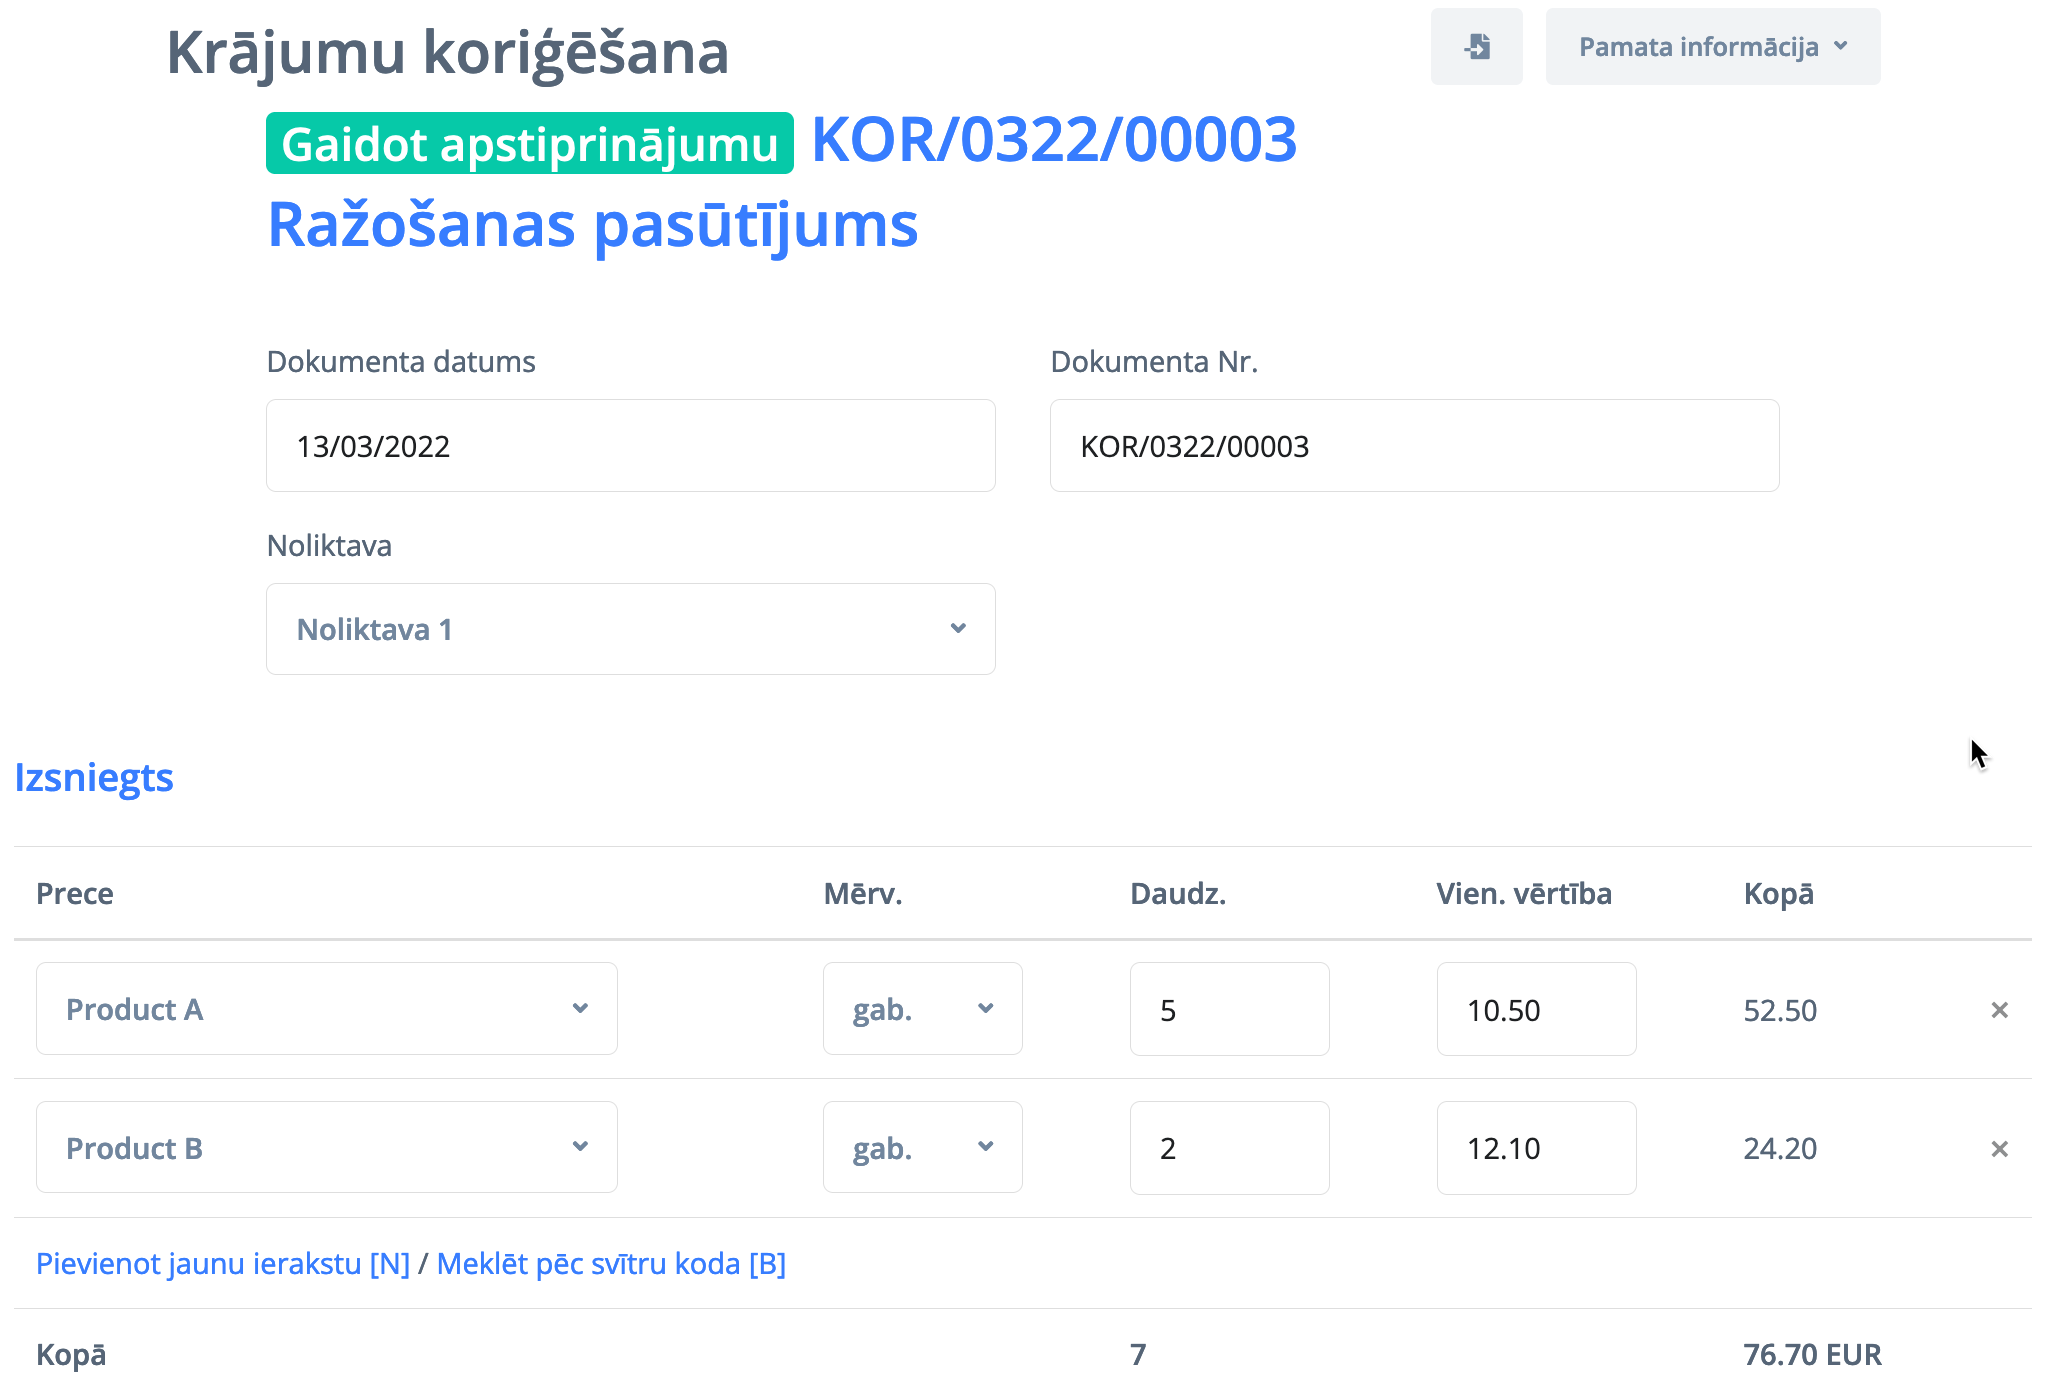Remove the Product A row

pyautogui.click(x=1999, y=1010)
